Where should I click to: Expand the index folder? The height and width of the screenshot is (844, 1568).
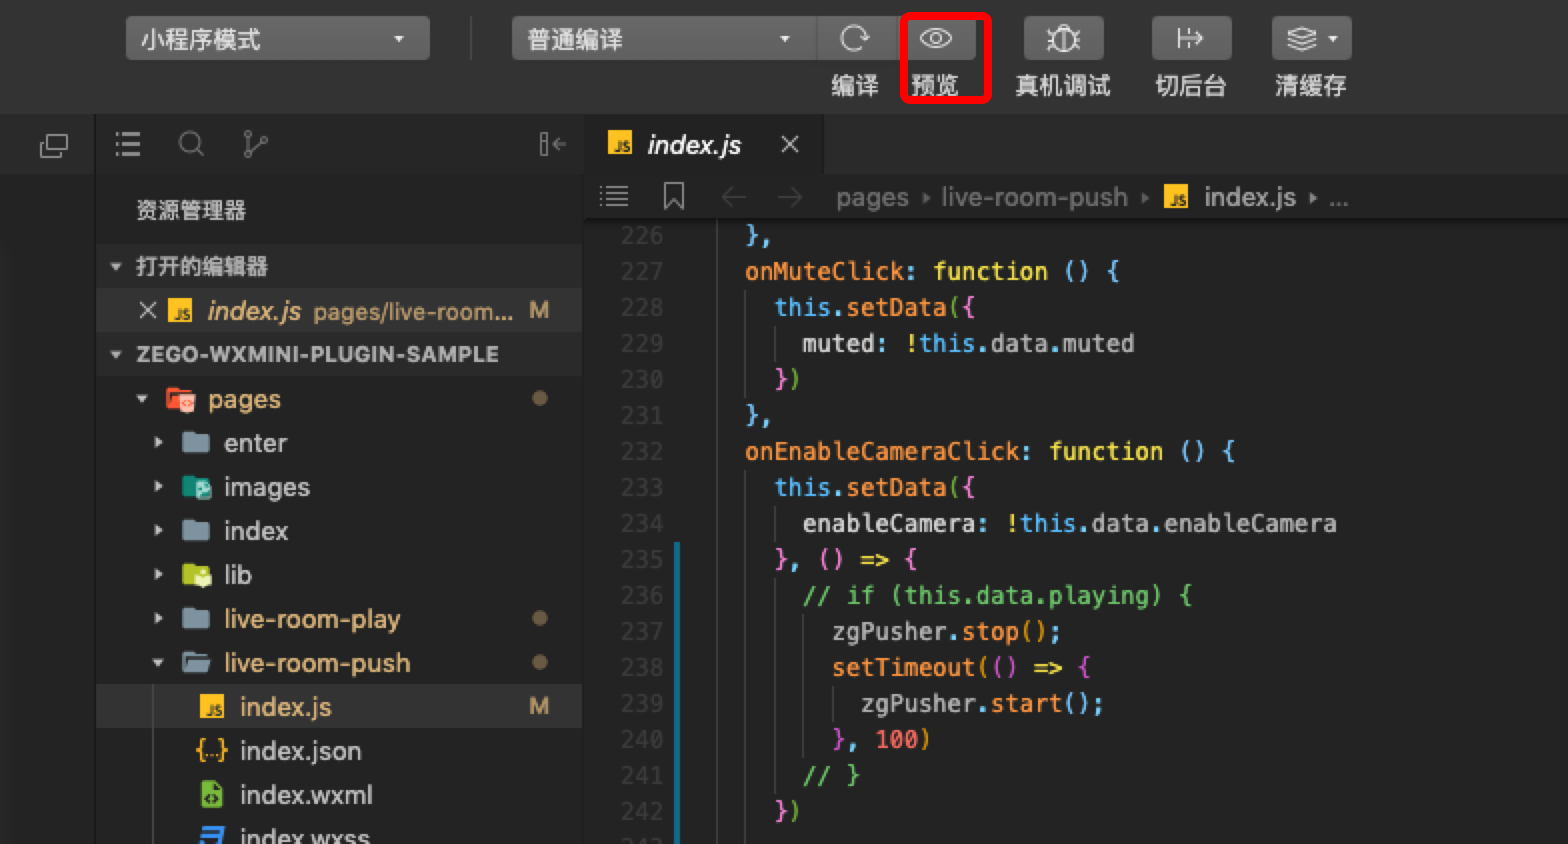pos(158,531)
